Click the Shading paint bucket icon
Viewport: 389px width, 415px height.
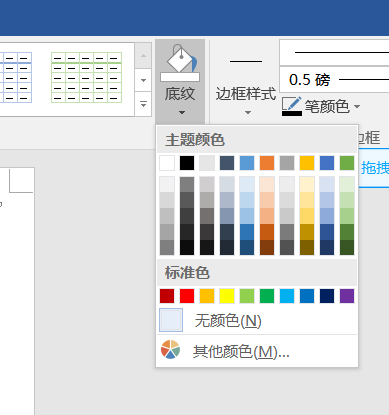[x=180, y=63]
